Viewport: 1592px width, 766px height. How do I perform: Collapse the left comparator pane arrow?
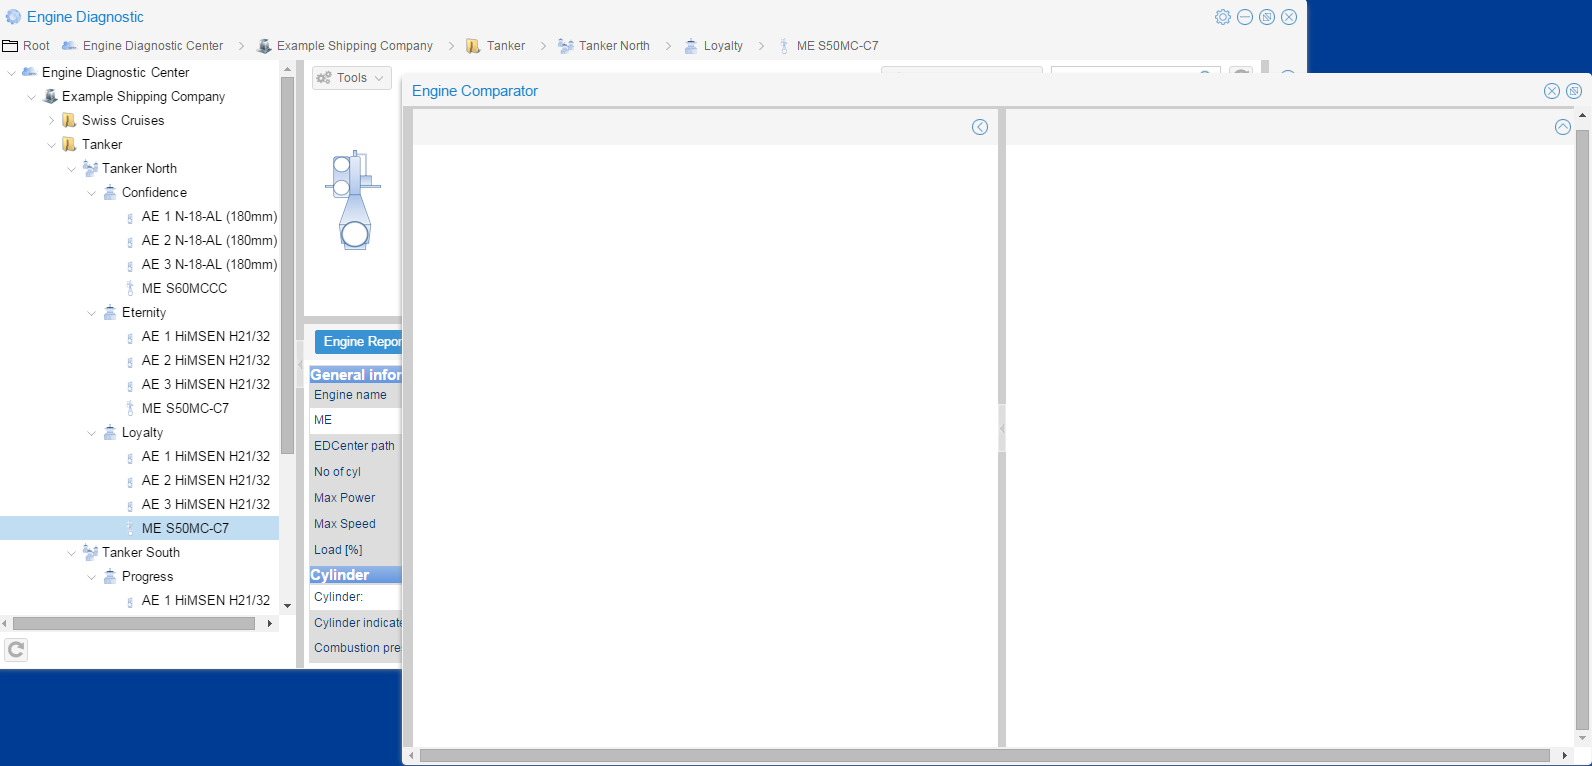click(980, 127)
